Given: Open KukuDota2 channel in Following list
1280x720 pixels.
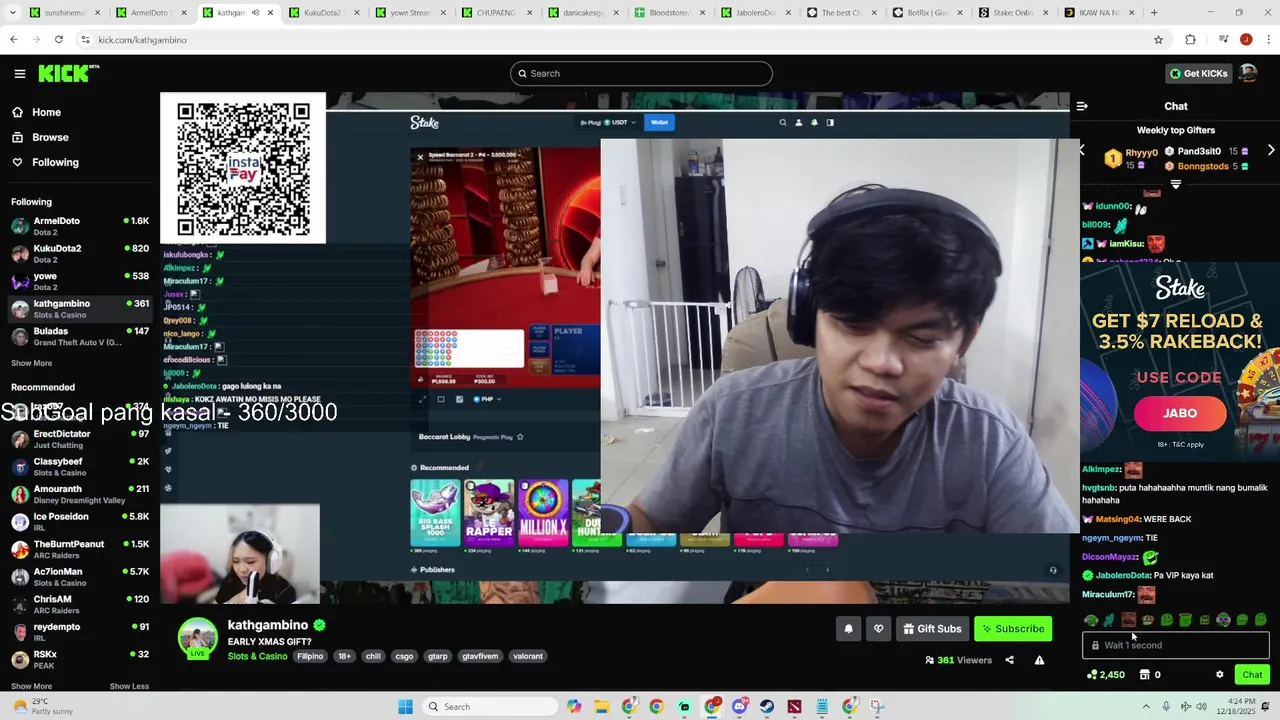Looking at the screenshot, I should [80, 254].
